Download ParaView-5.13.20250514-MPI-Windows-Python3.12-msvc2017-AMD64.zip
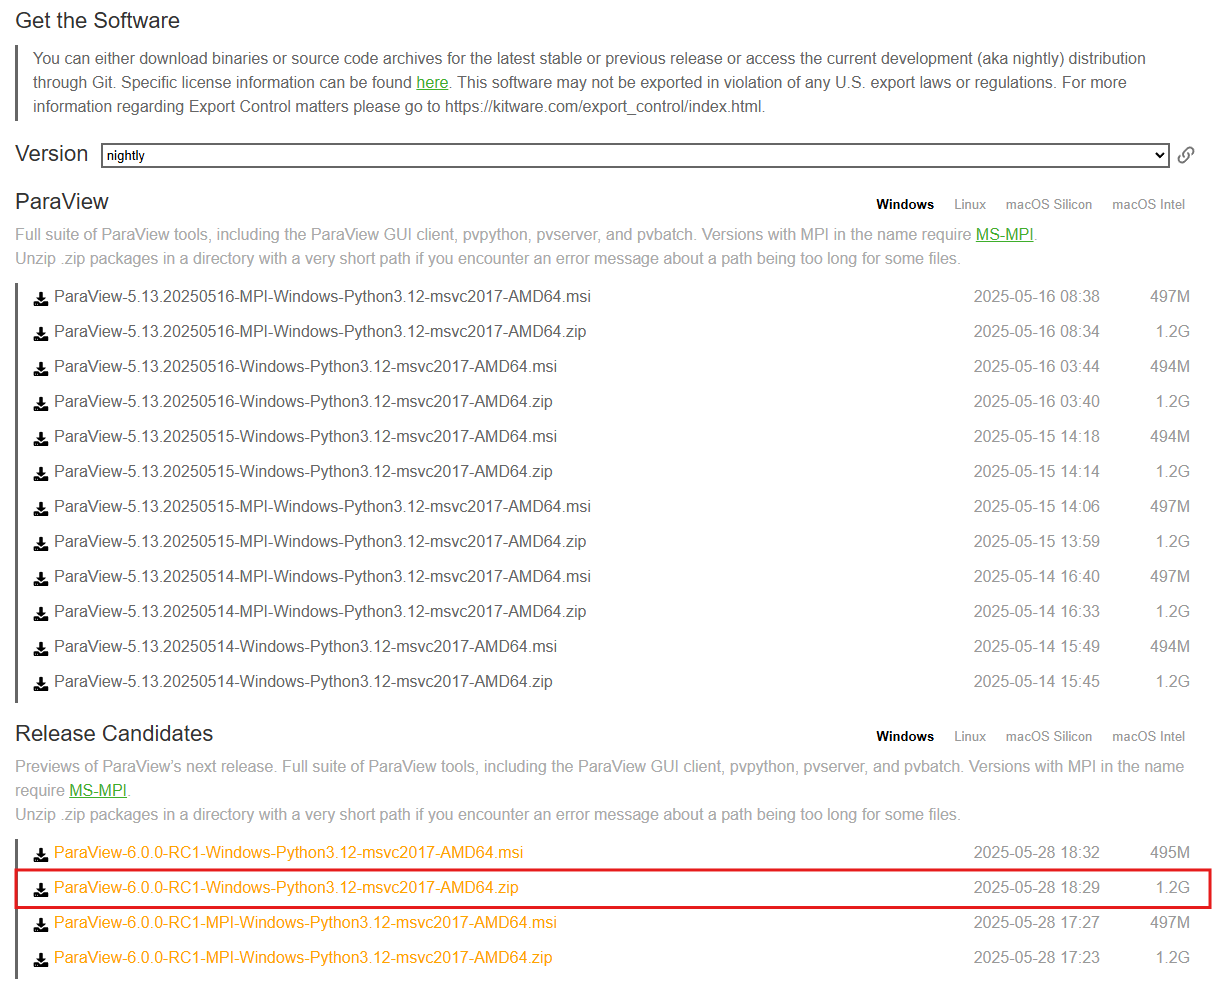1213x996 pixels. (x=320, y=611)
